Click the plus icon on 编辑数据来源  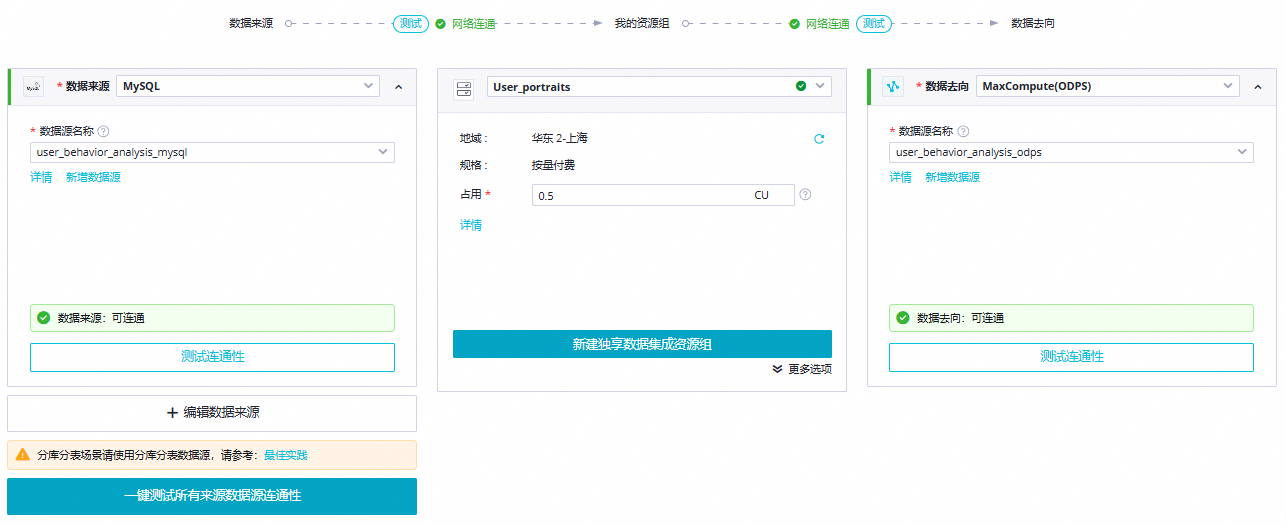coord(172,413)
